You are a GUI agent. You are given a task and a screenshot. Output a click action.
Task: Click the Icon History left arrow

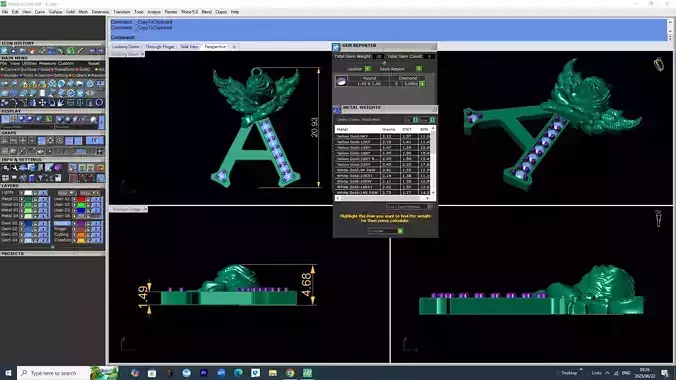point(92,50)
